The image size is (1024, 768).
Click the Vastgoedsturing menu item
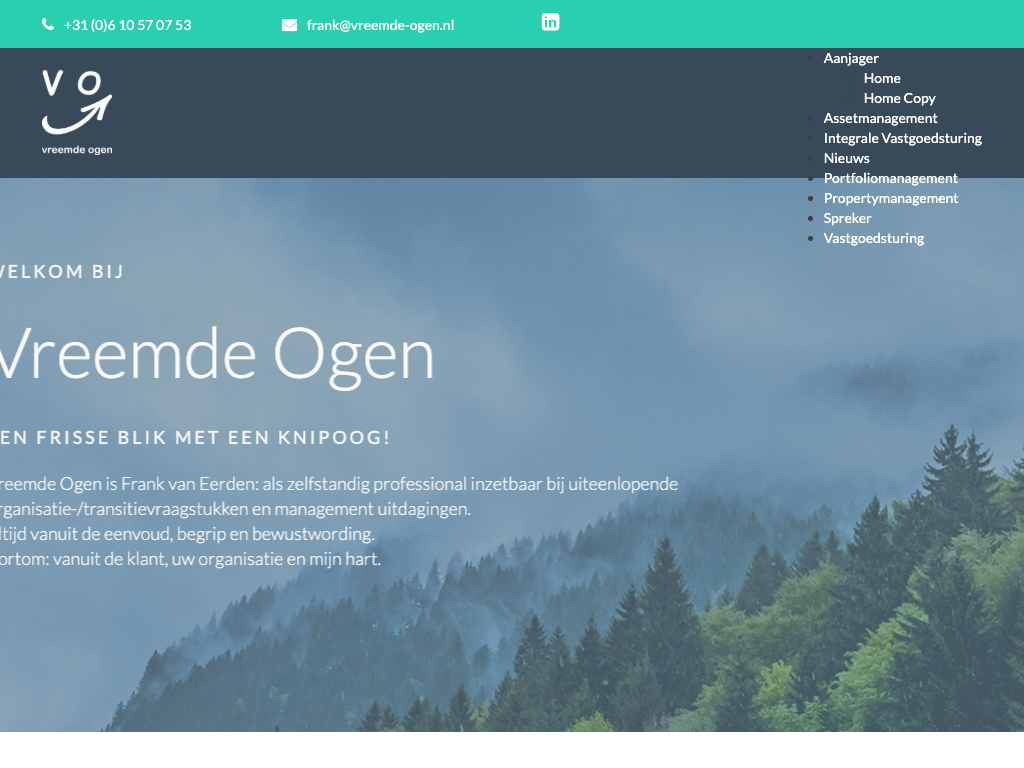pyautogui.click(x=873, y=238)
